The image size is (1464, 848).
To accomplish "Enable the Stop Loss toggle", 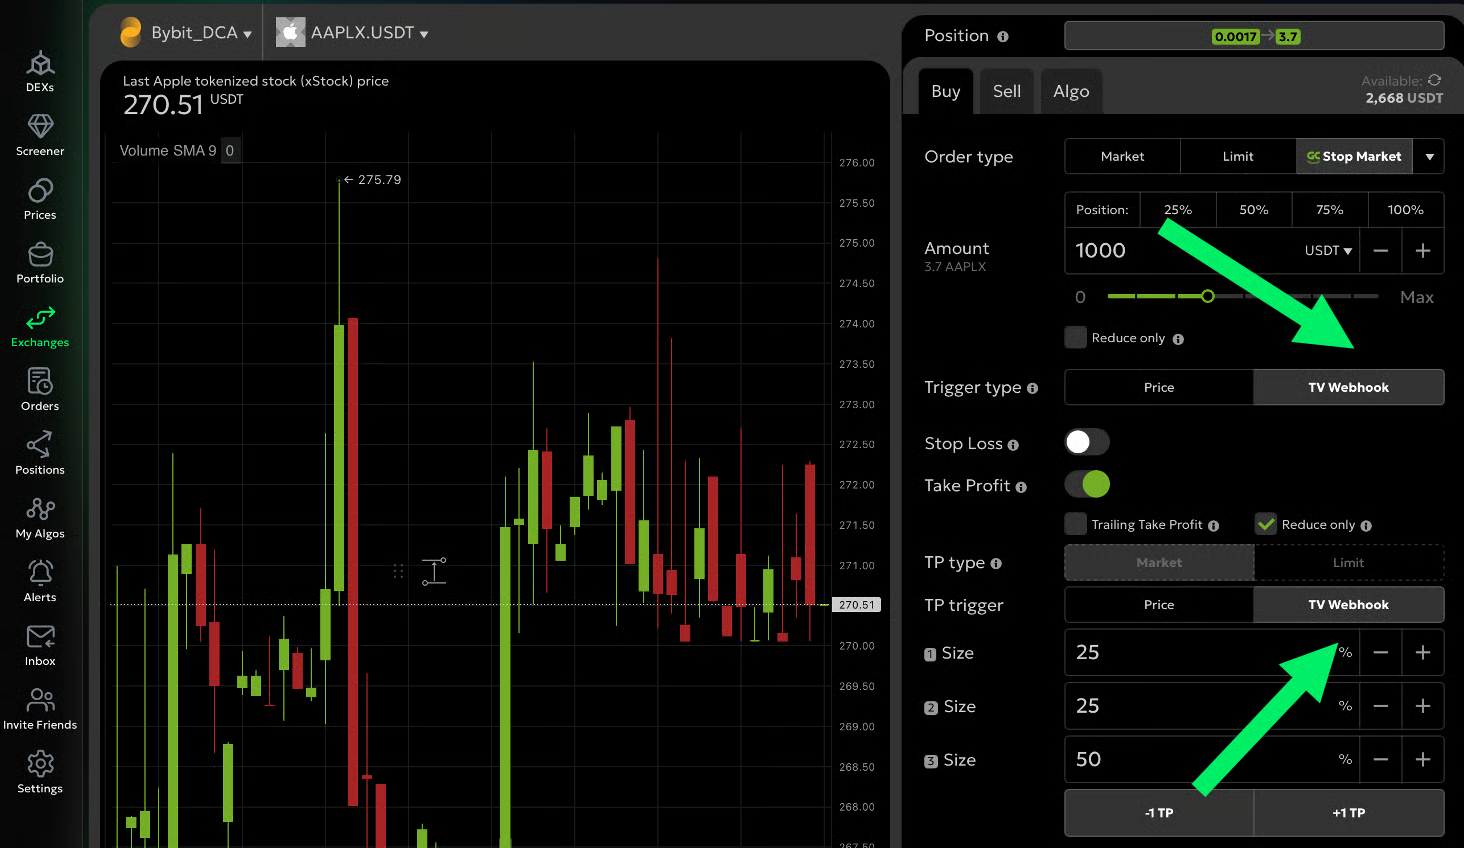I will point(1086,442).
